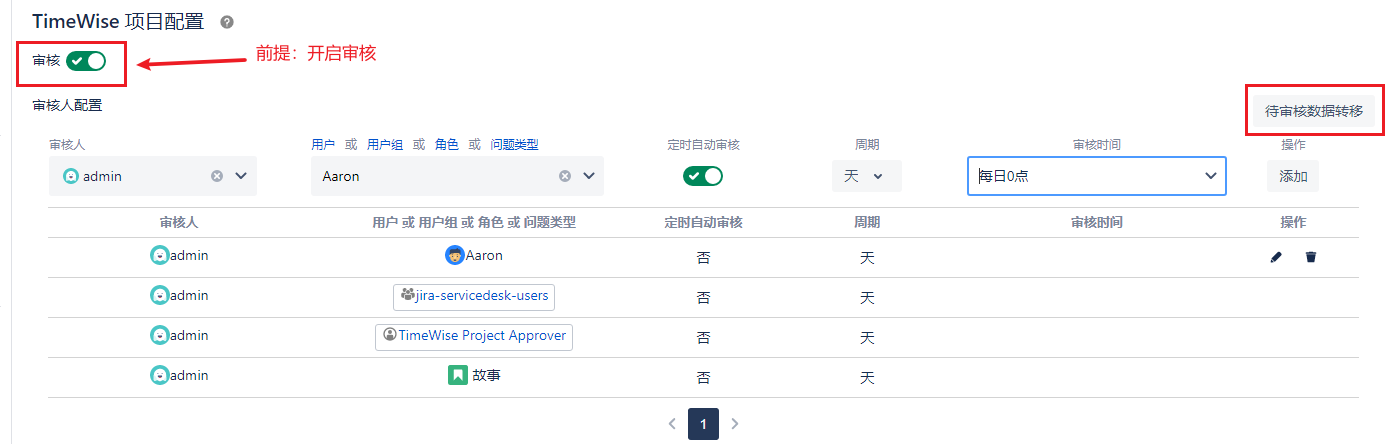Switch to the 用户组 option
Viewport: 1387px width, 444px height.
385,145
